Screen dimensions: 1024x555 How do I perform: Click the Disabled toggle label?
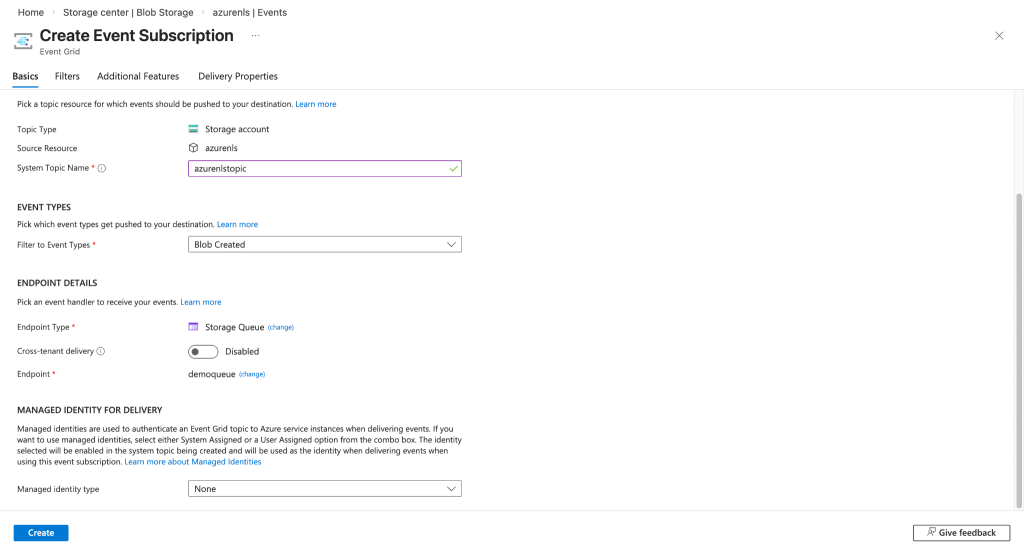tap(242, 351)
